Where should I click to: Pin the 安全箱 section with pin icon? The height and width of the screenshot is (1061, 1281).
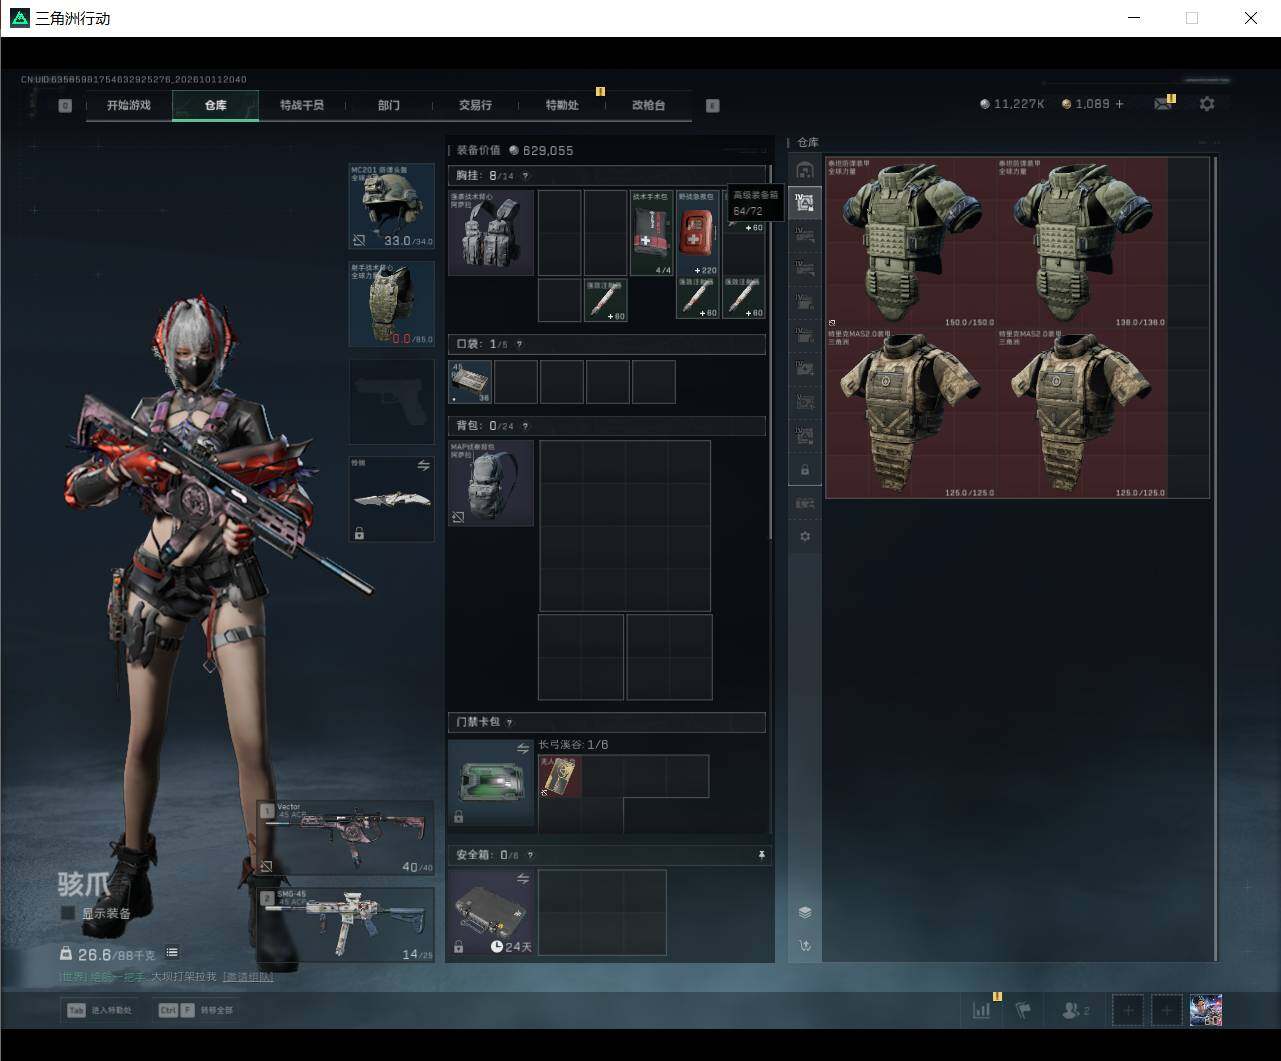pyautogui.click(x=761, y=855)
